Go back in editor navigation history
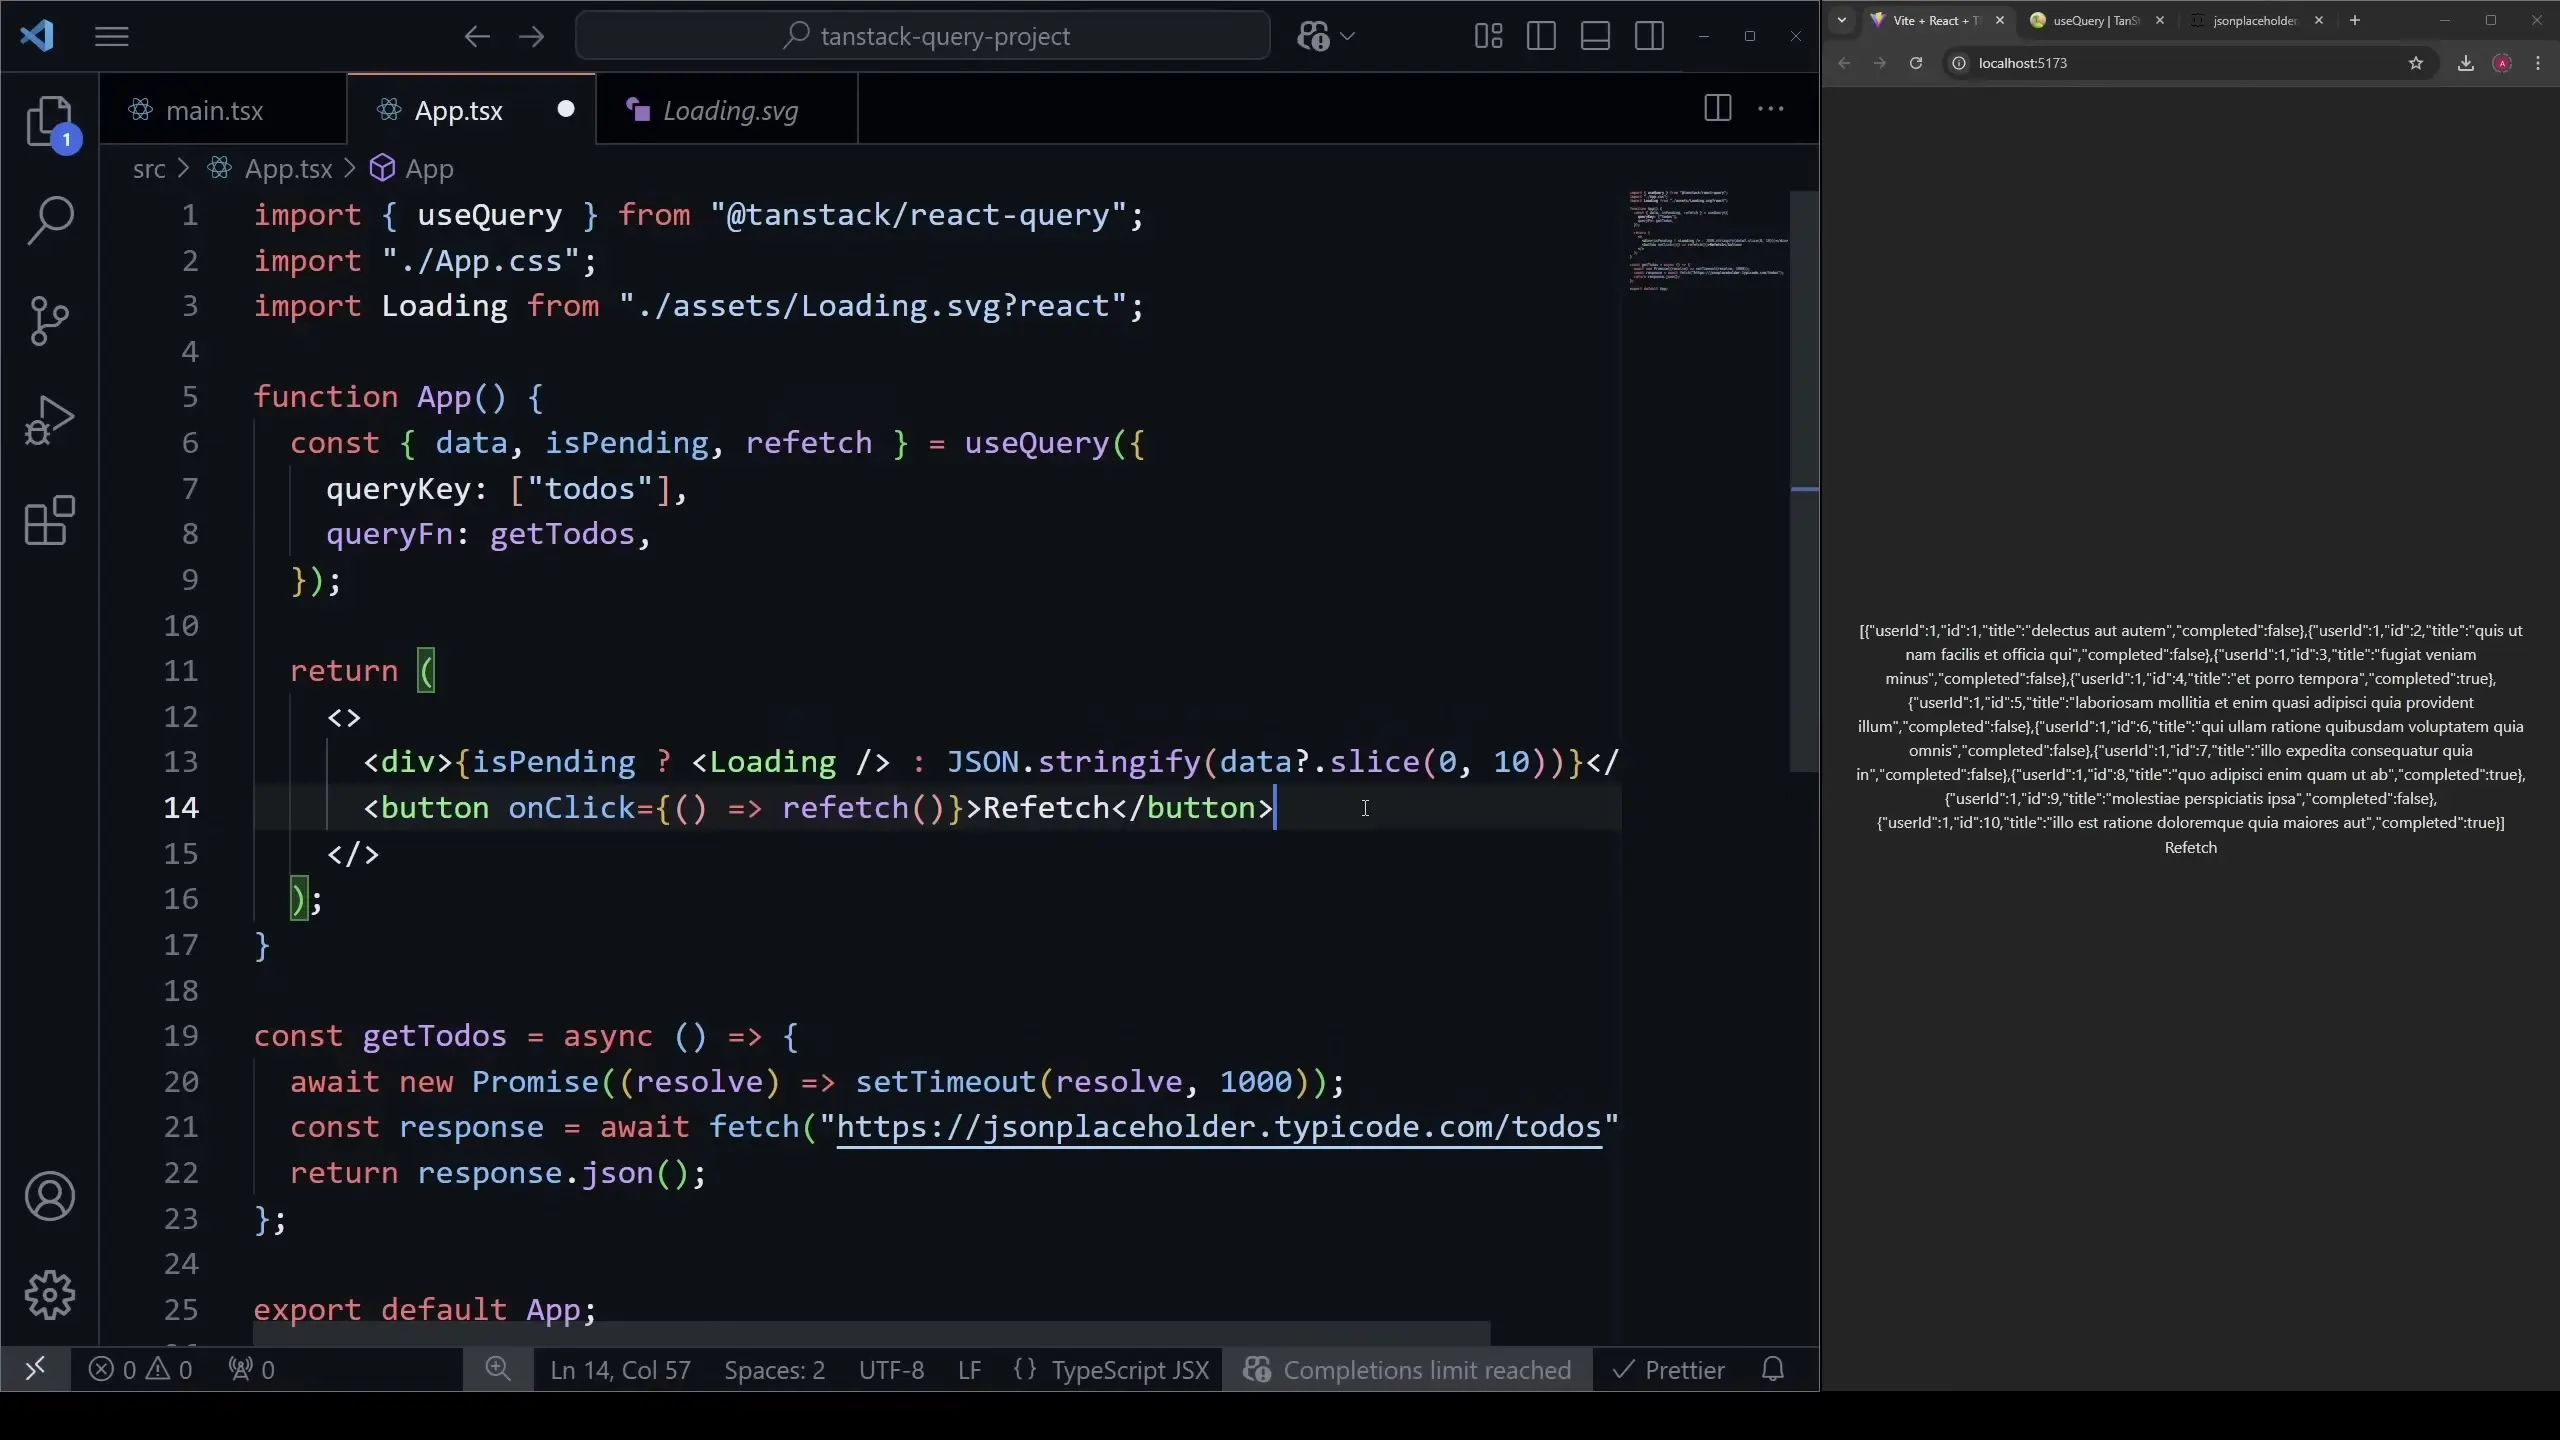Image resolution: width=2560 pixels, height=1440 pixels. pyautogui.click(x=477, y=37)
